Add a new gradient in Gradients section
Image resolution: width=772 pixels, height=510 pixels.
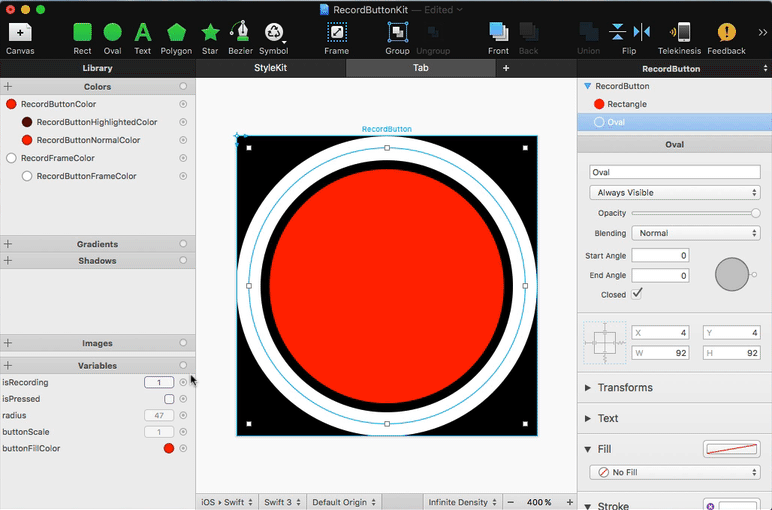8,244
